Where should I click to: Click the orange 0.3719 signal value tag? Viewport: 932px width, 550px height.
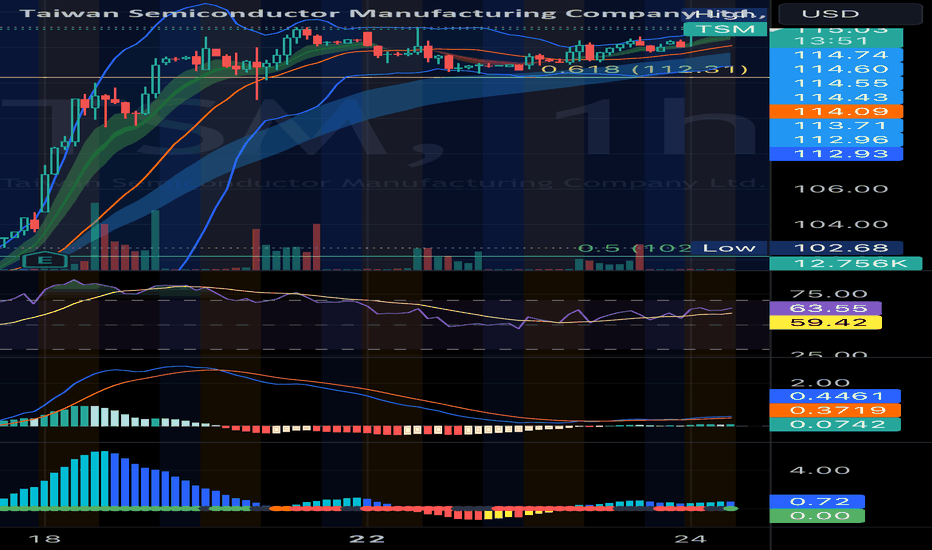(x=835, y=410)
